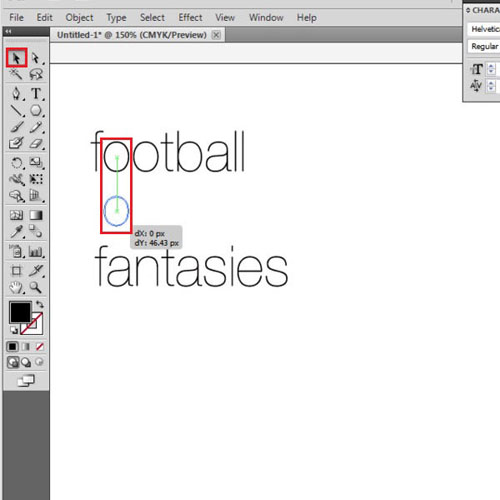500x500 pixels.
Task: Open the Object menu
Action: [79, 17]
